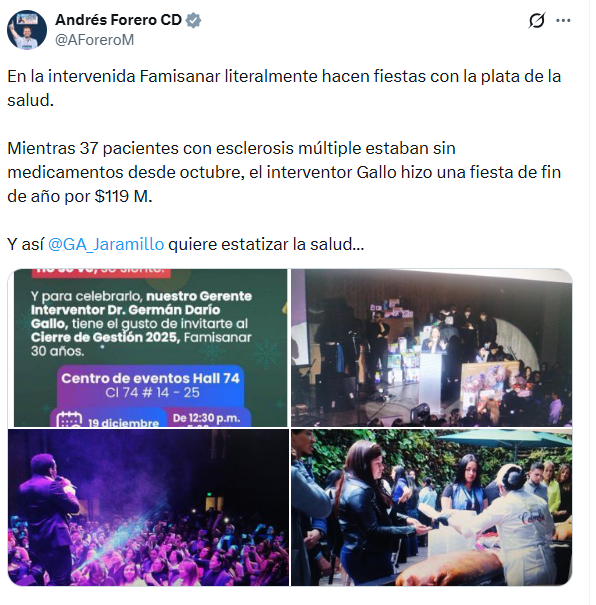Open the three-dot more options menu
The height and width of the screenshot is (605, 596).
point(563,20)
